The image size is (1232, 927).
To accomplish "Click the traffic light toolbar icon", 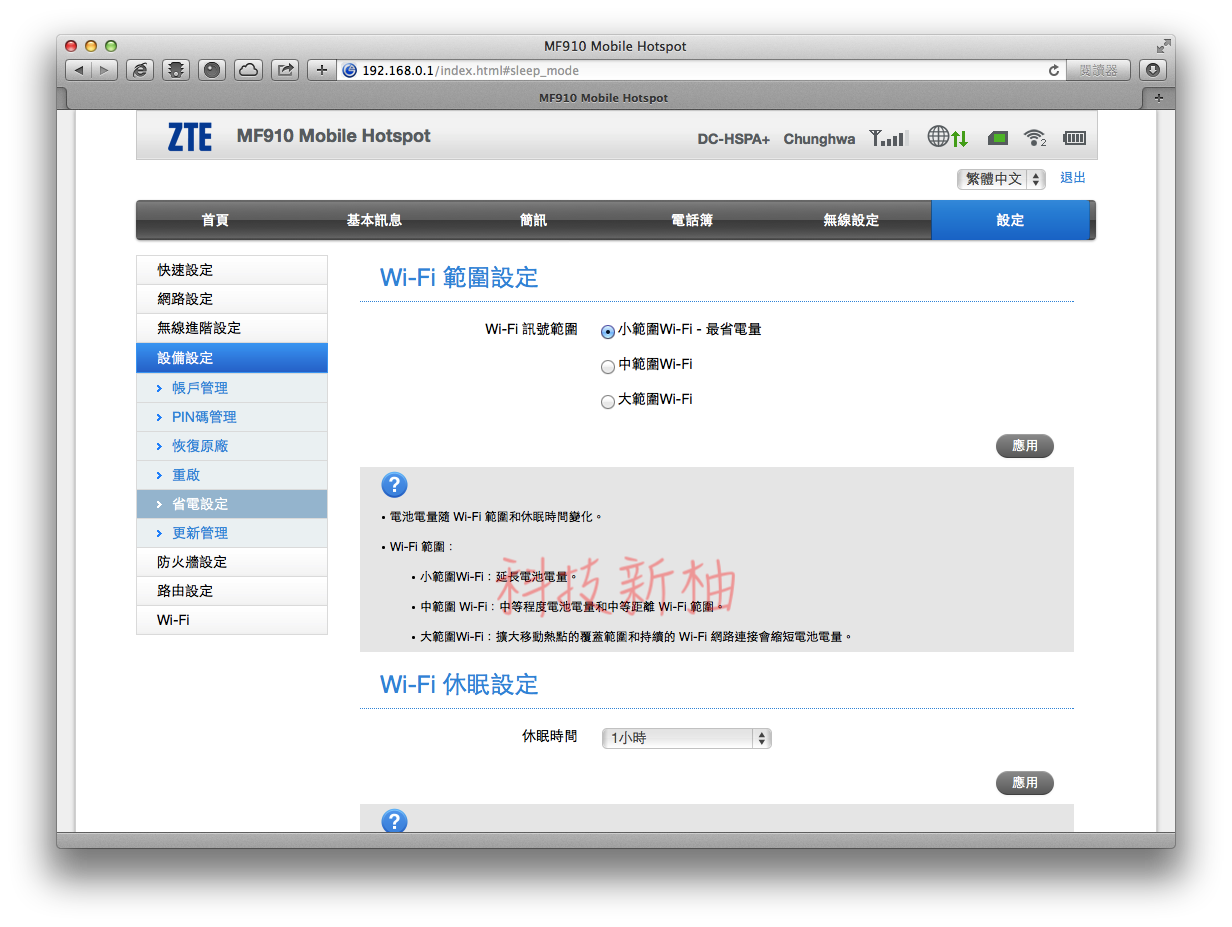I will pyautogui.click(x=176, y=70).
